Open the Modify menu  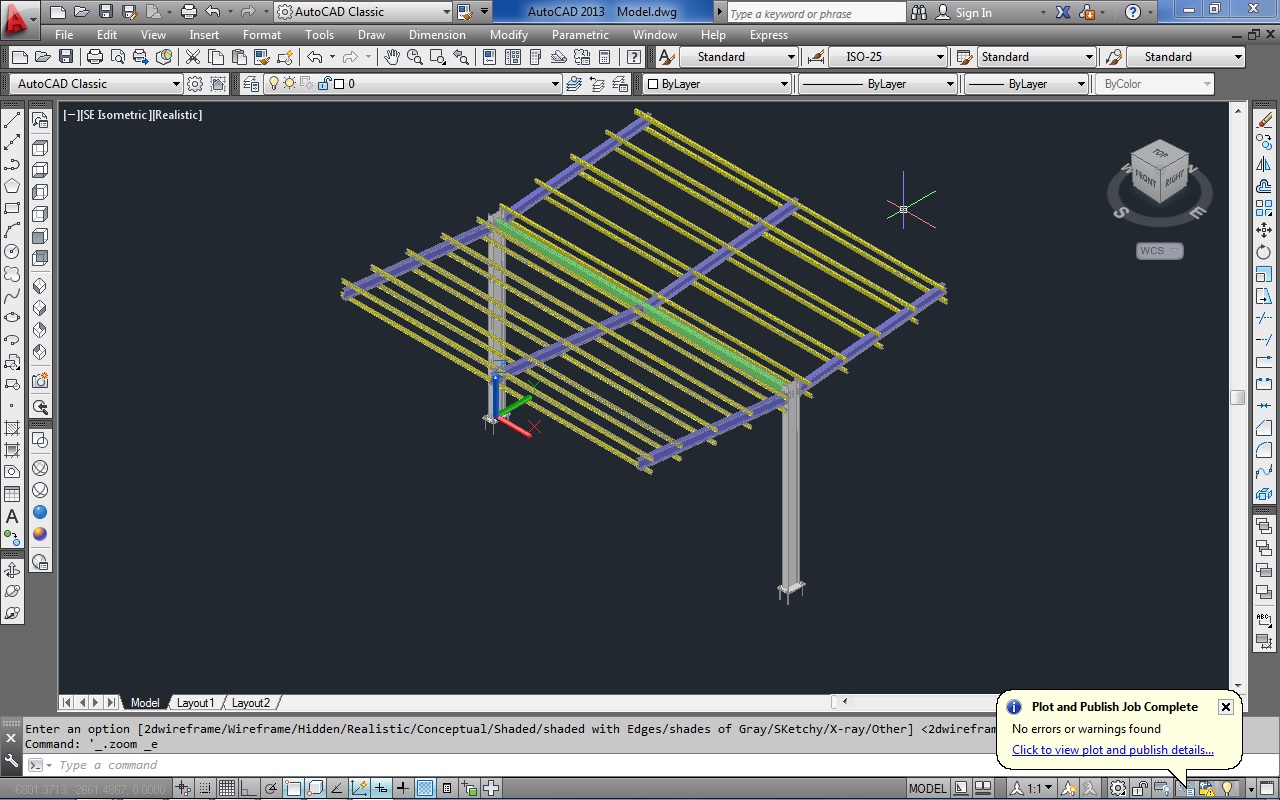[508, 35]
